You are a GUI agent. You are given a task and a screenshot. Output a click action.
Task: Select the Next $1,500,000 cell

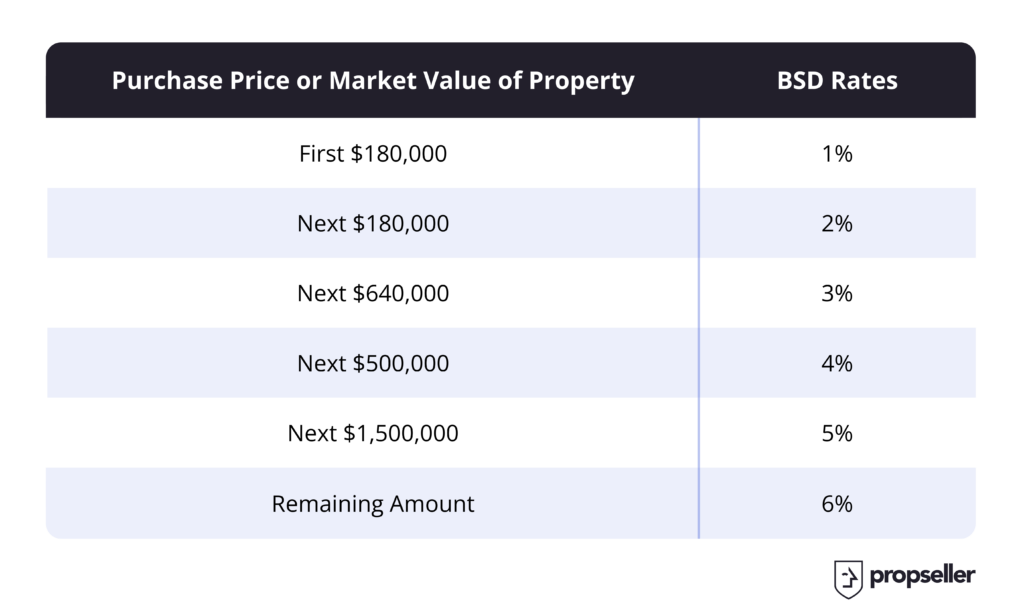[x=373, y=433]
